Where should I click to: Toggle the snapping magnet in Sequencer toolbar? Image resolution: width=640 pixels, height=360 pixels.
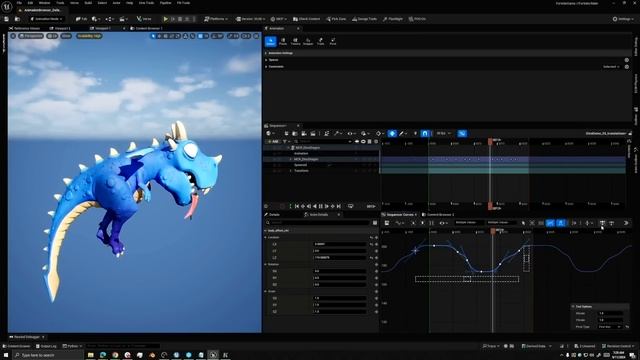point(425,133)
